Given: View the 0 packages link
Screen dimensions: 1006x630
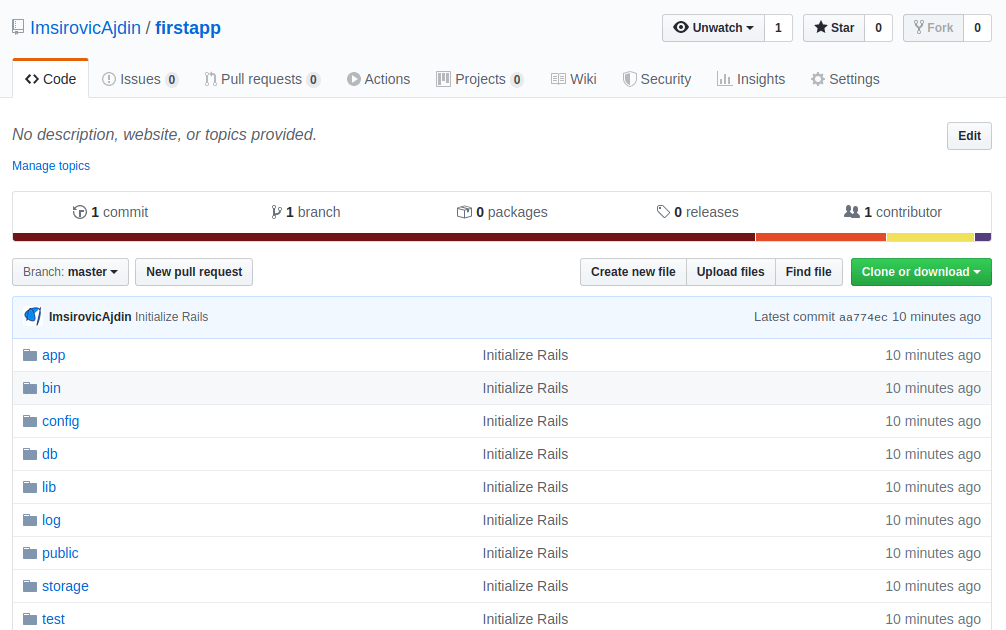Looking at the screenshot, I should click(502, 212).
